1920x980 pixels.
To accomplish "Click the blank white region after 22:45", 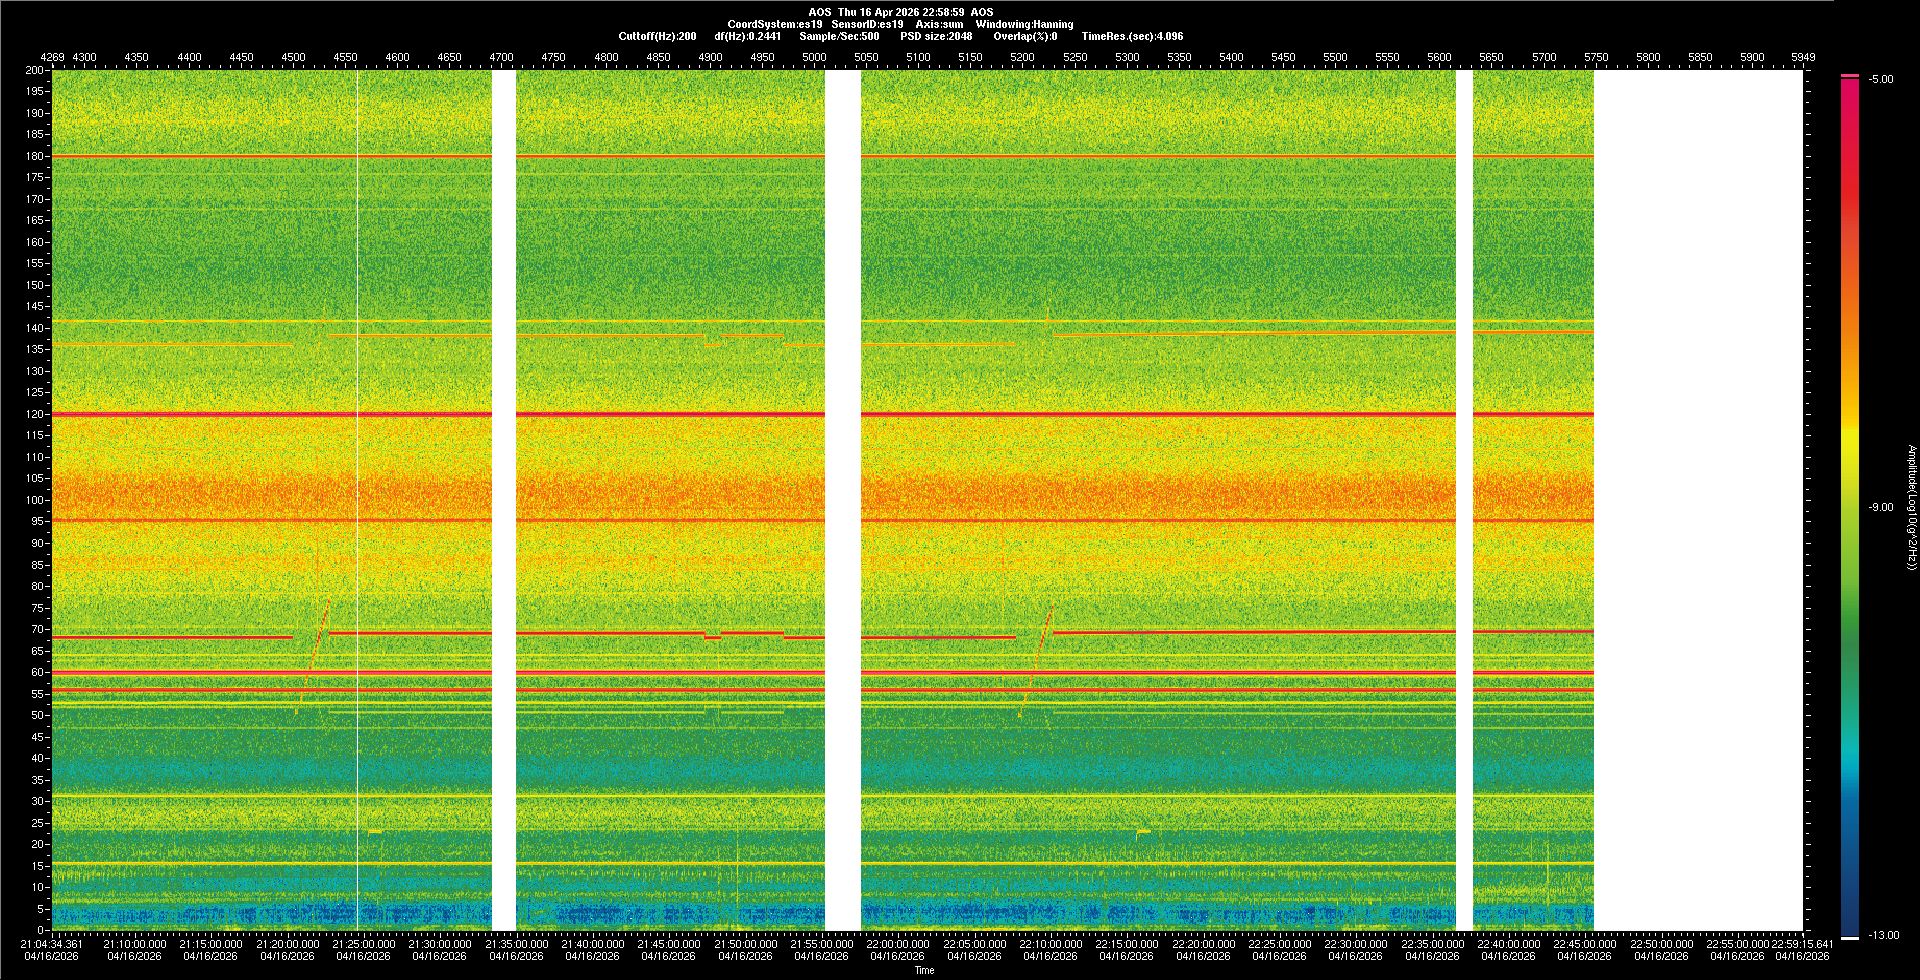I will pos(1698,500).
